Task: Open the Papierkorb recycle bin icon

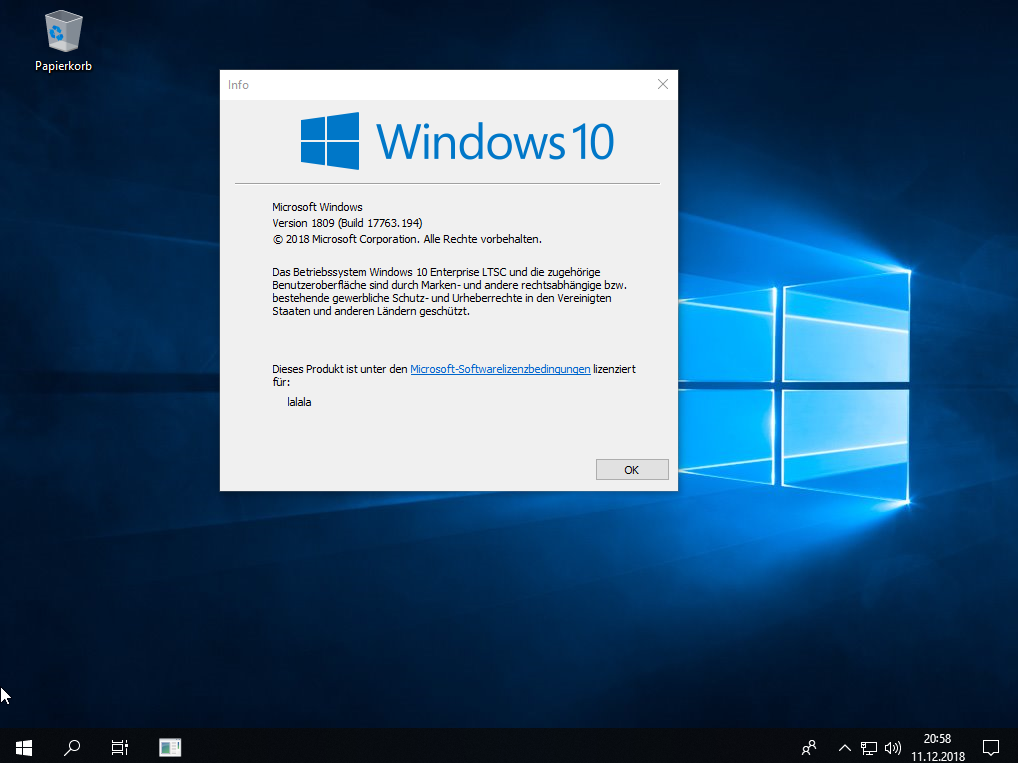Action: [63, 41]
